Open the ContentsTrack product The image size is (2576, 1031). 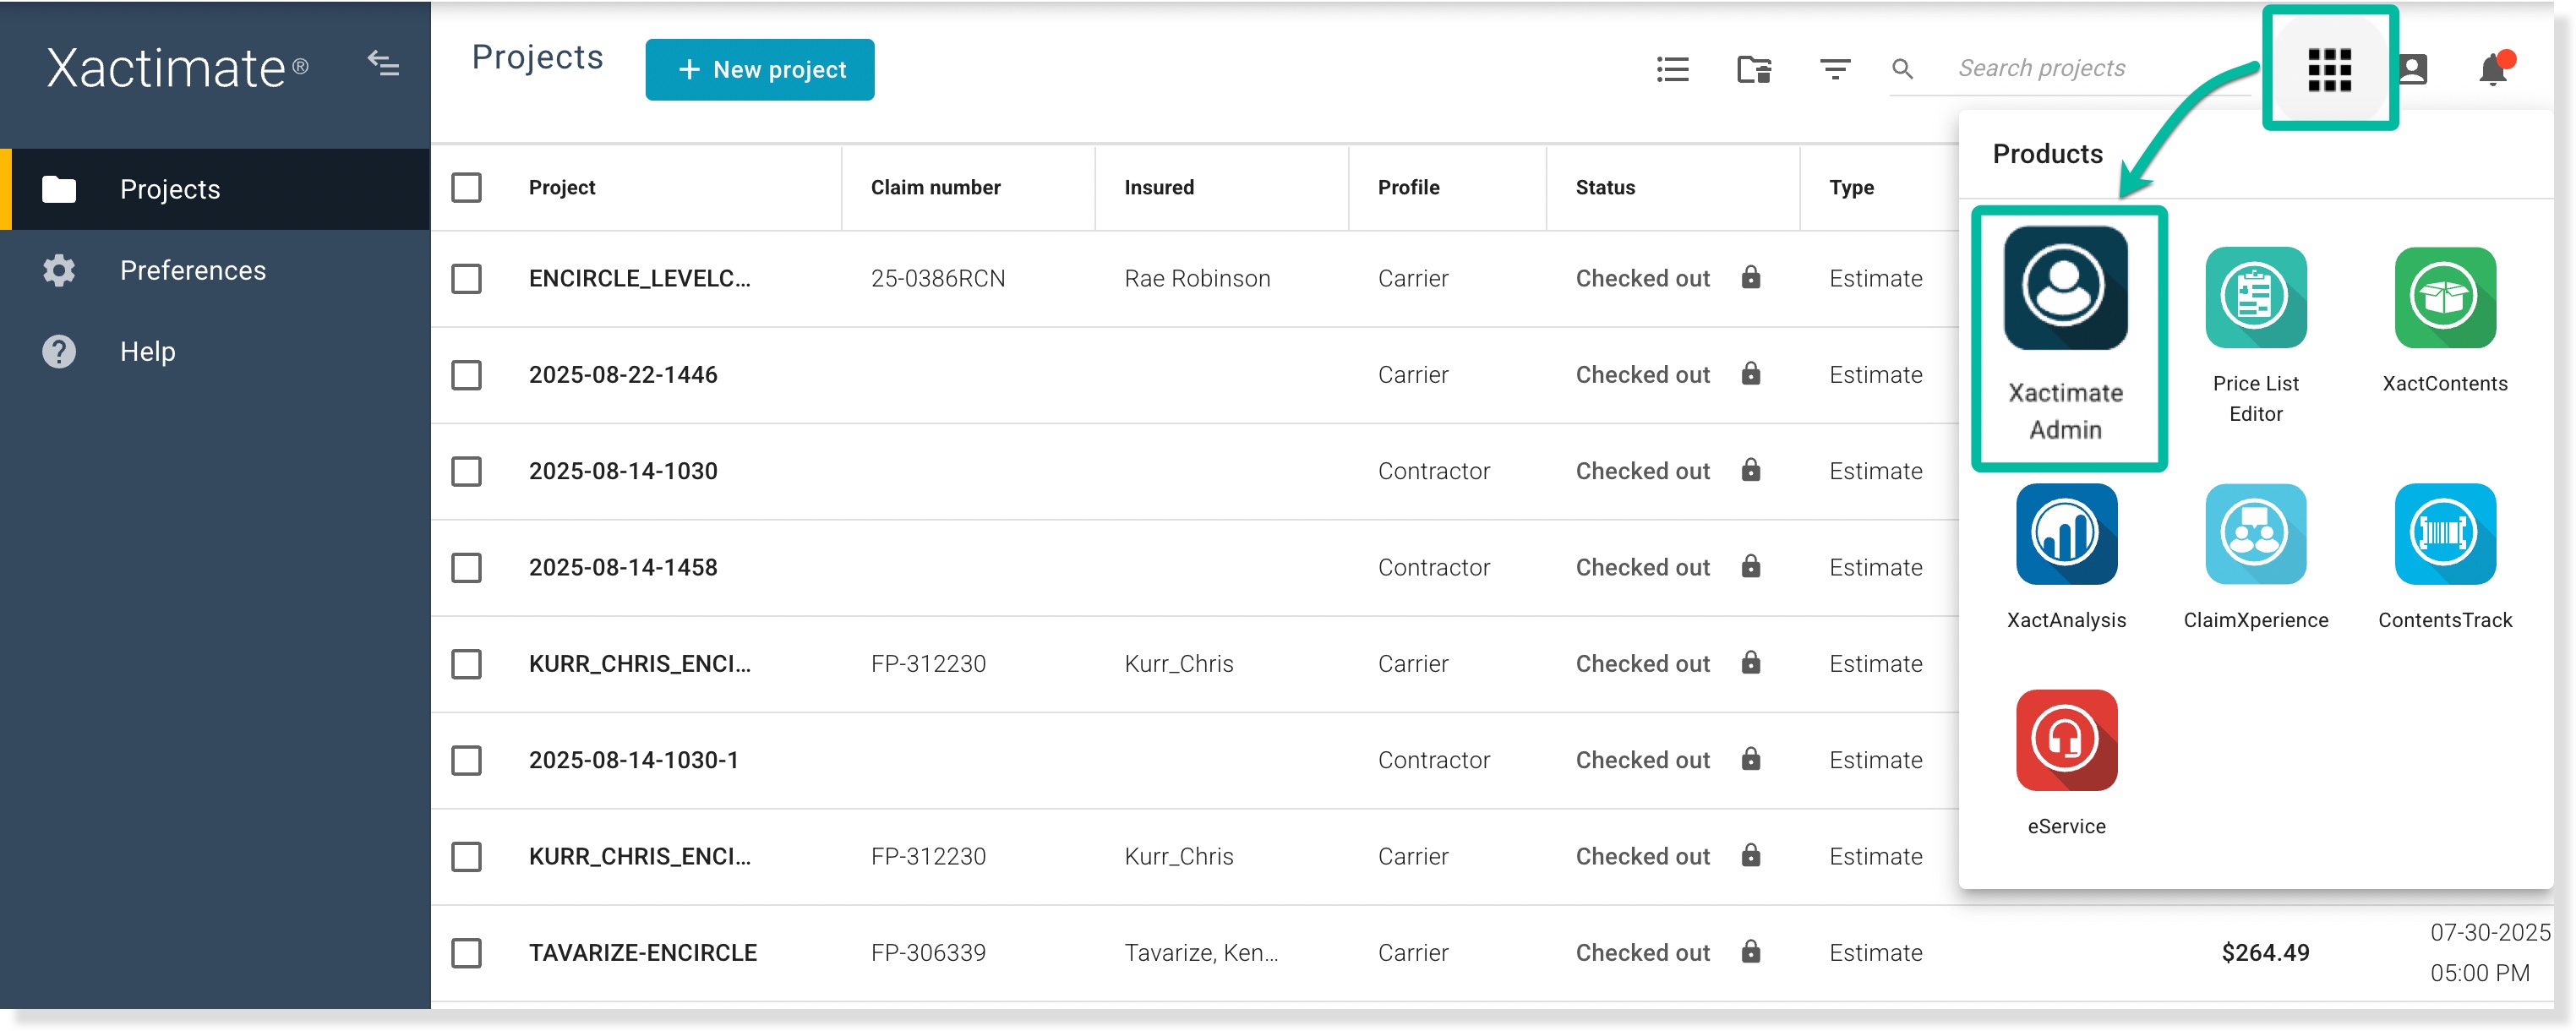pyautogui.click(x=2444, y=534)
